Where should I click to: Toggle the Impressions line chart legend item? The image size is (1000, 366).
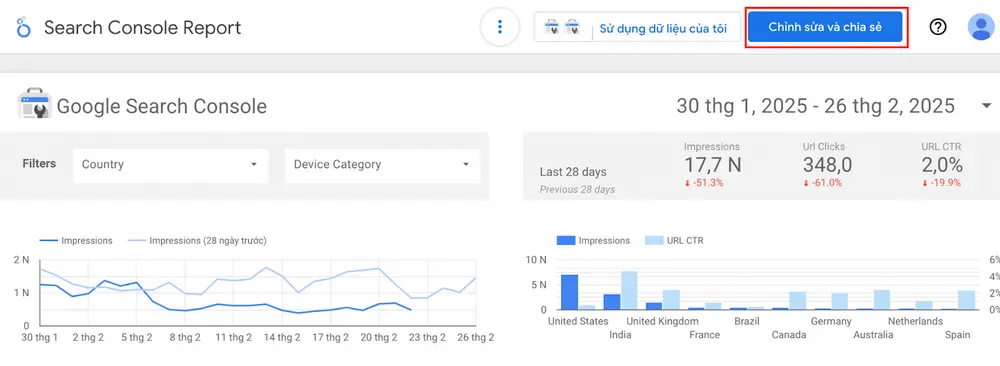76,240
